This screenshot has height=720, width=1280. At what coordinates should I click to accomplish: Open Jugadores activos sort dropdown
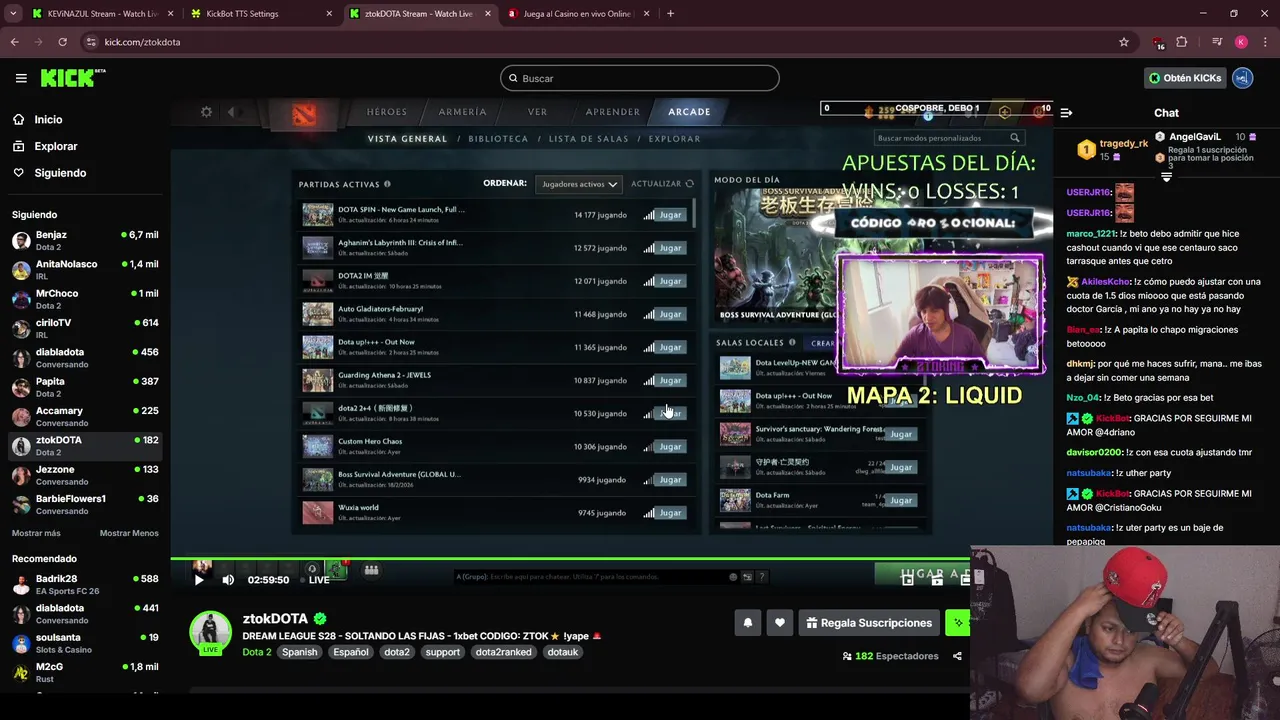tap(579, 184)
